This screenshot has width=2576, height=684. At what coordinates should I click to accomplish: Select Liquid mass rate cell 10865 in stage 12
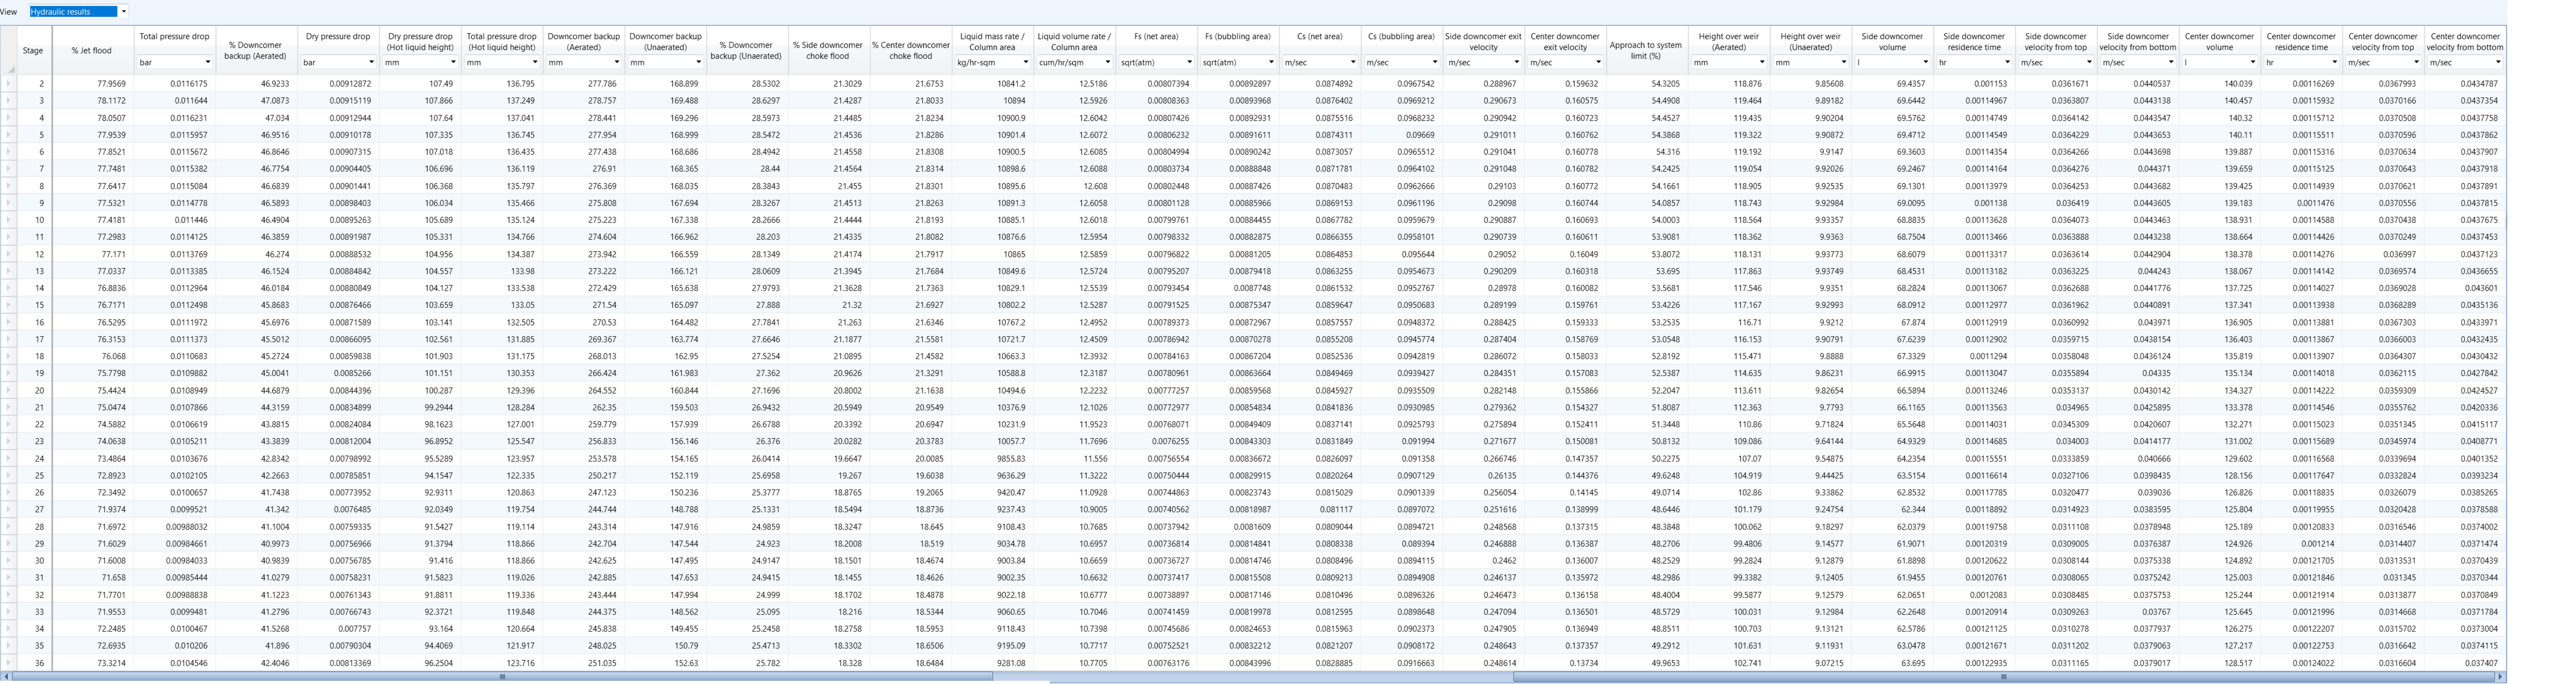pos(992,254)
